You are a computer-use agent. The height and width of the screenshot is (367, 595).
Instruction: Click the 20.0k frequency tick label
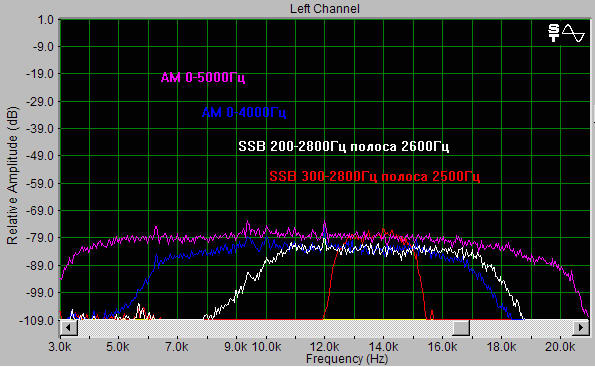[560, 347]
